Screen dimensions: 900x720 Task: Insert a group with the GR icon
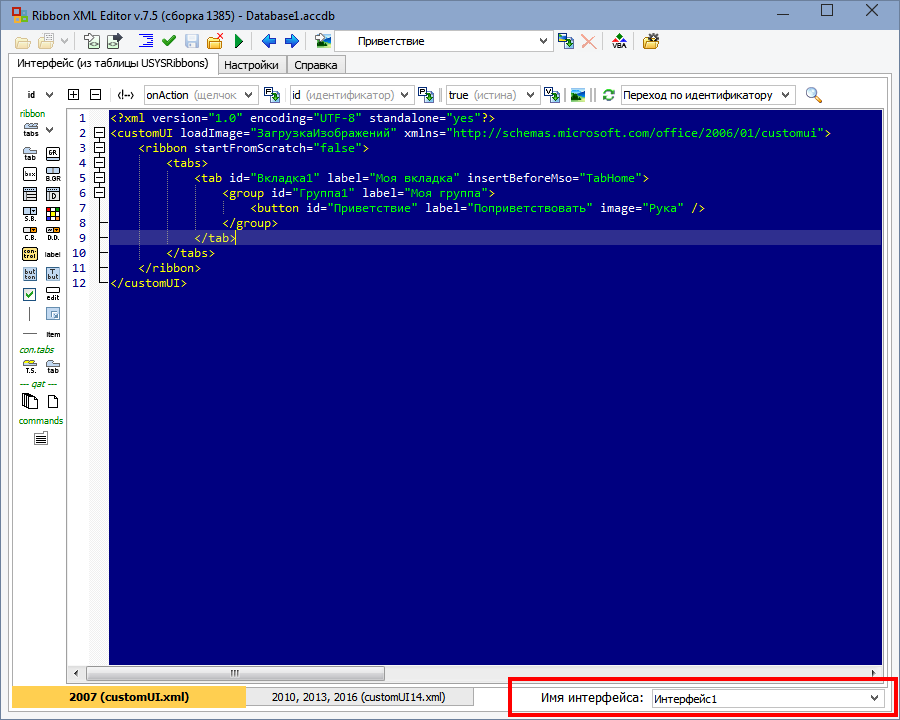(x=53, y=153)
